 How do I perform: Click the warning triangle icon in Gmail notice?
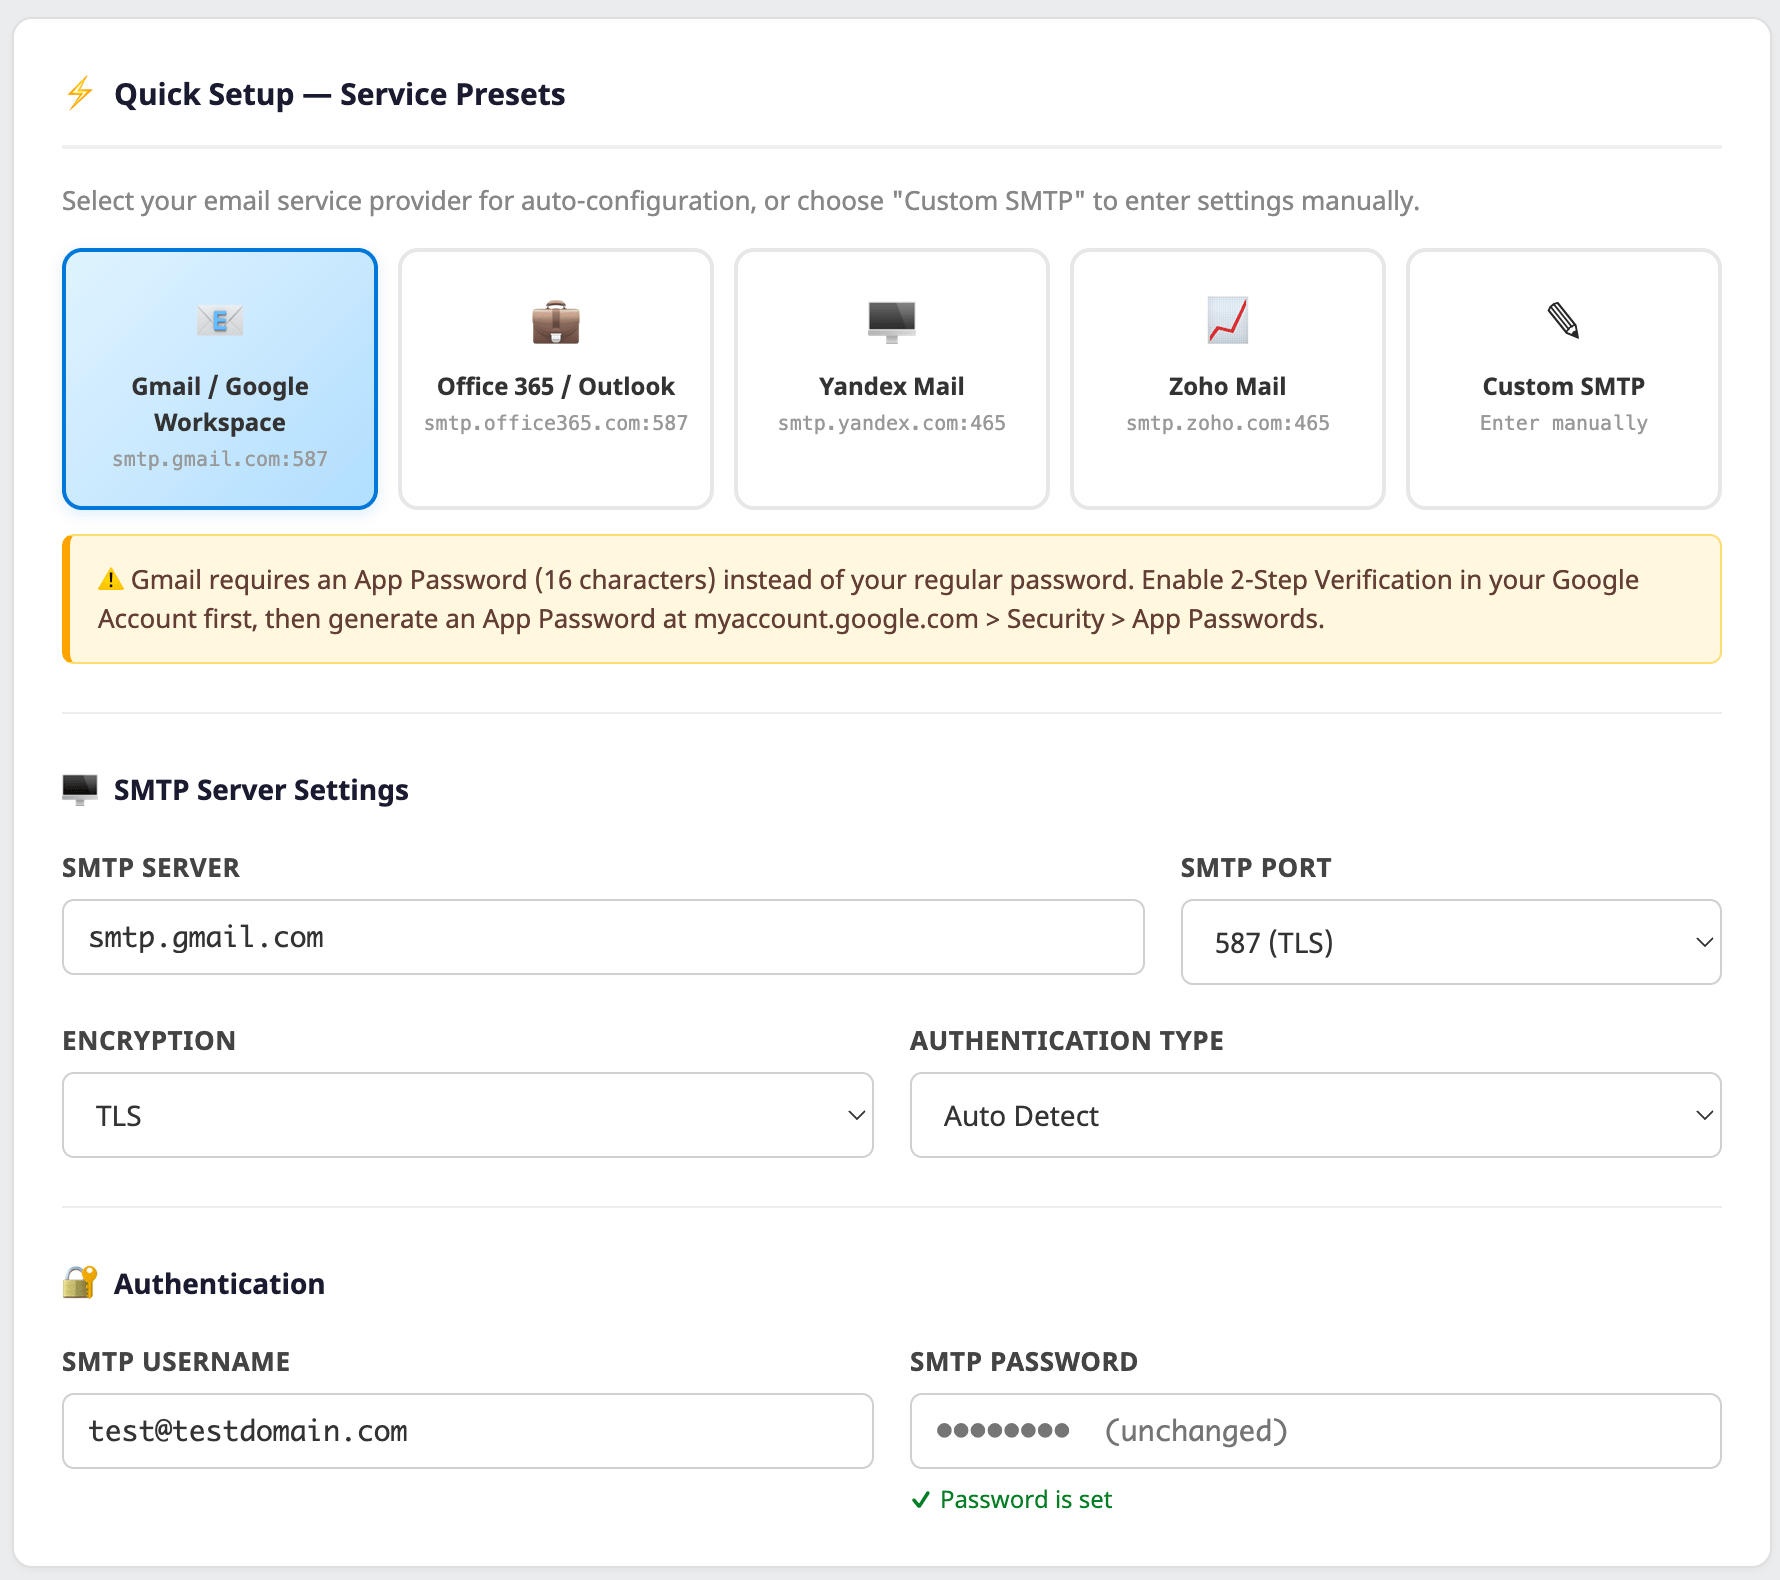click(x=110, y=580)
